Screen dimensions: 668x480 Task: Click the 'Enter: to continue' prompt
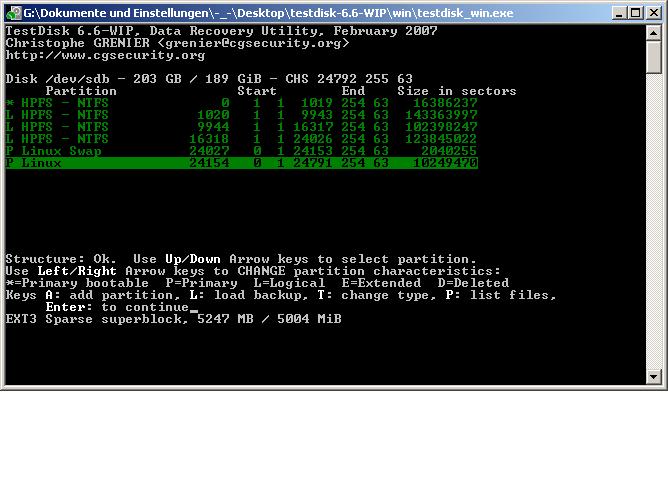pyautogui.click(x=117, y=307)
